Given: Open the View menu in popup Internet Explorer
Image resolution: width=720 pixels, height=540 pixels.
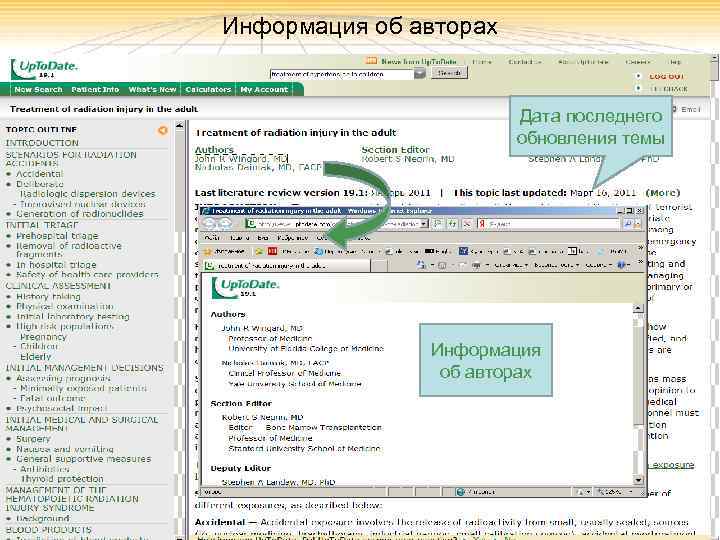Looking at the screenshot, I should (x=263, y=237).
